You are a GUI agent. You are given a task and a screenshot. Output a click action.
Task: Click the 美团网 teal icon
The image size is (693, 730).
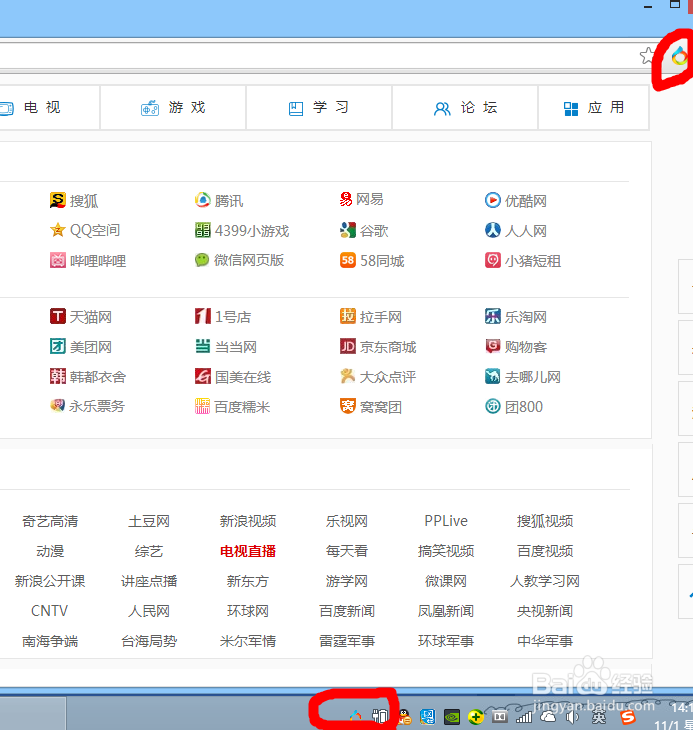[x=58, y=346]
